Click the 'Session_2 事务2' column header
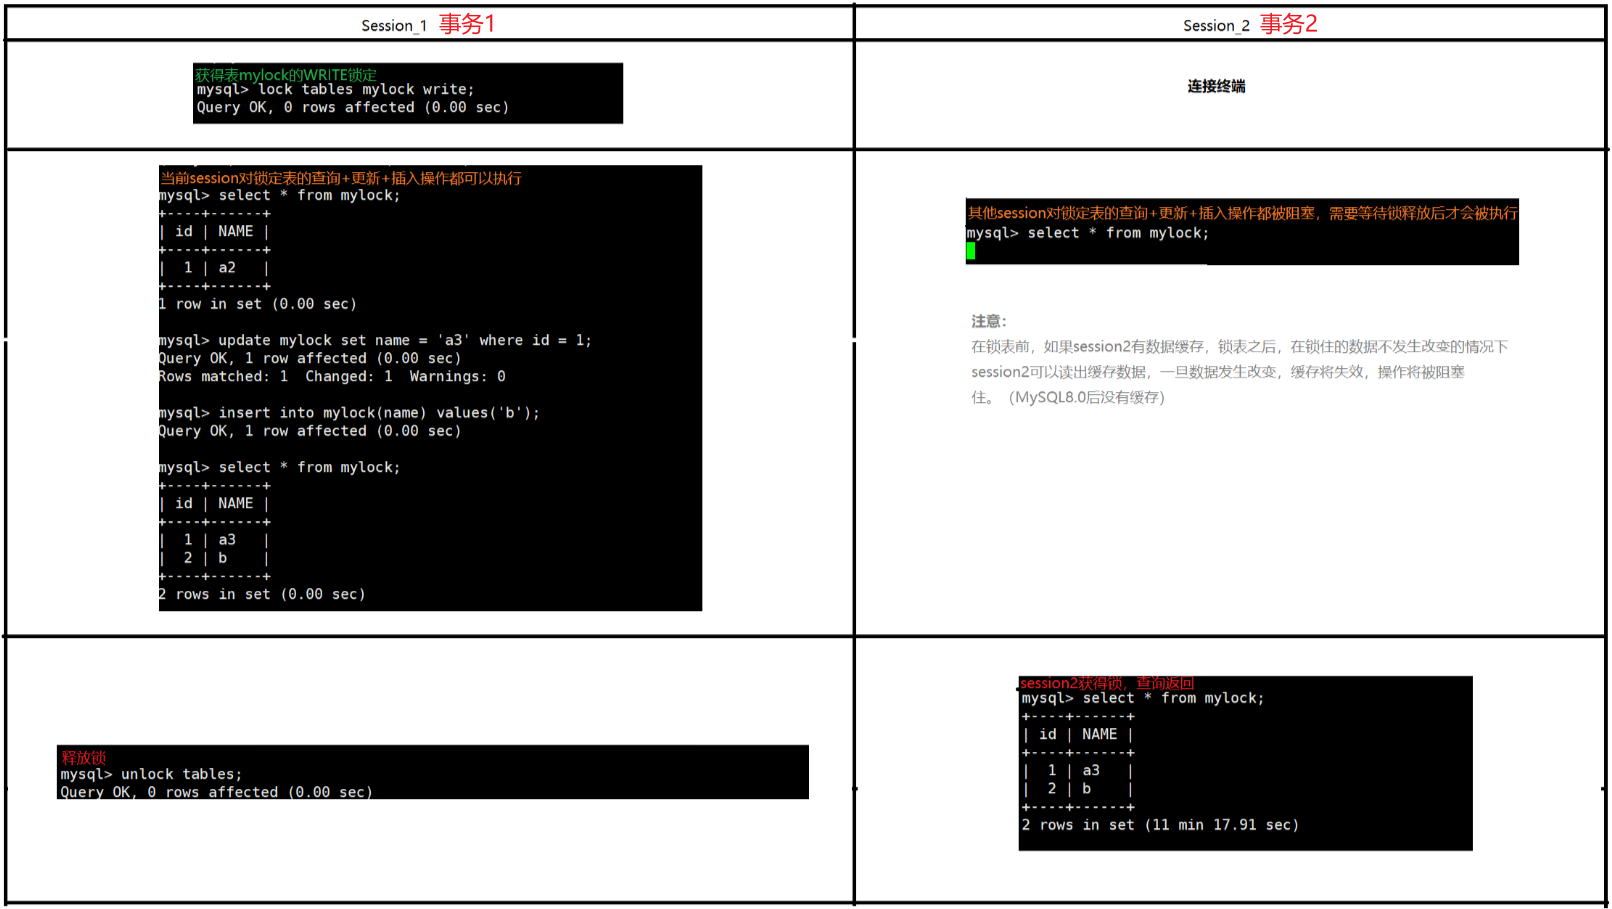The image size is (1612, 909). [1250, 24]
